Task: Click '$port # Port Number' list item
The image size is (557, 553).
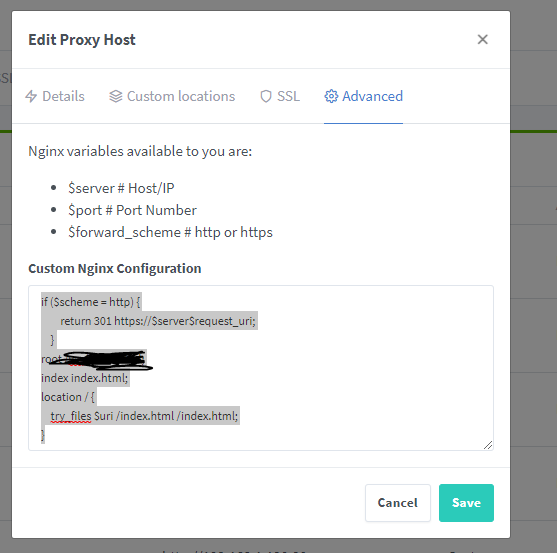Action: [x=132, y=210]
